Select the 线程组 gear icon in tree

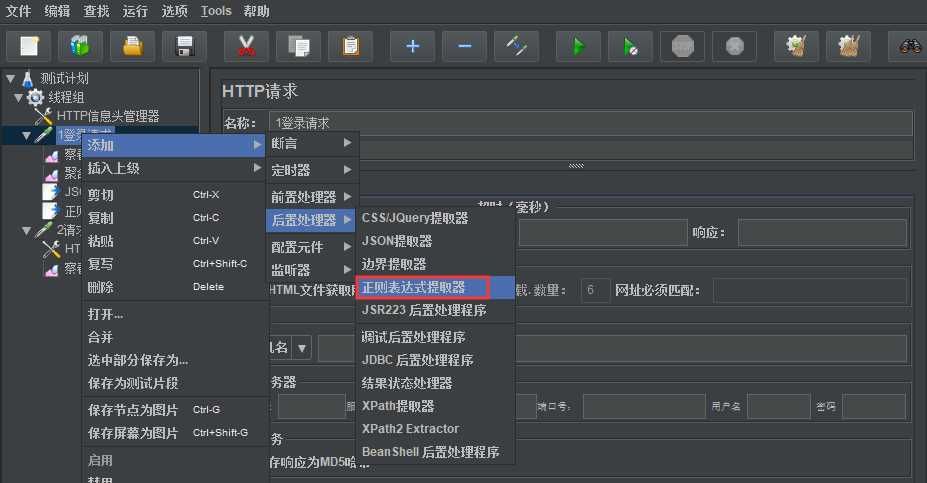pos(35,97)
